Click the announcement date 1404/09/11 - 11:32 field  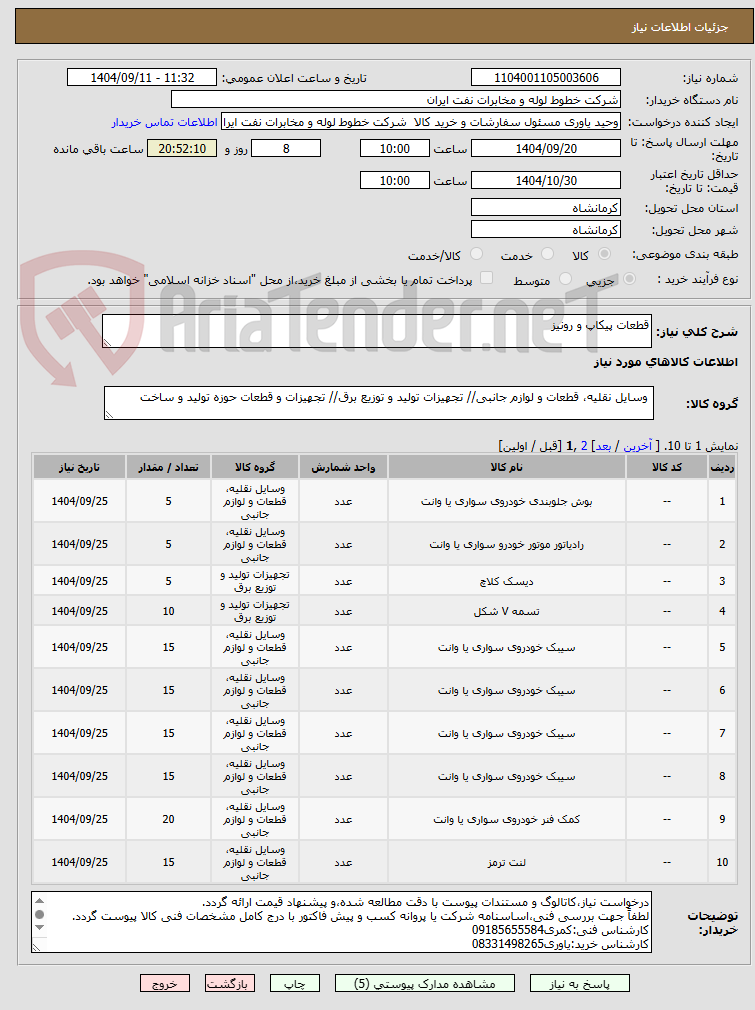click(142, 77)
